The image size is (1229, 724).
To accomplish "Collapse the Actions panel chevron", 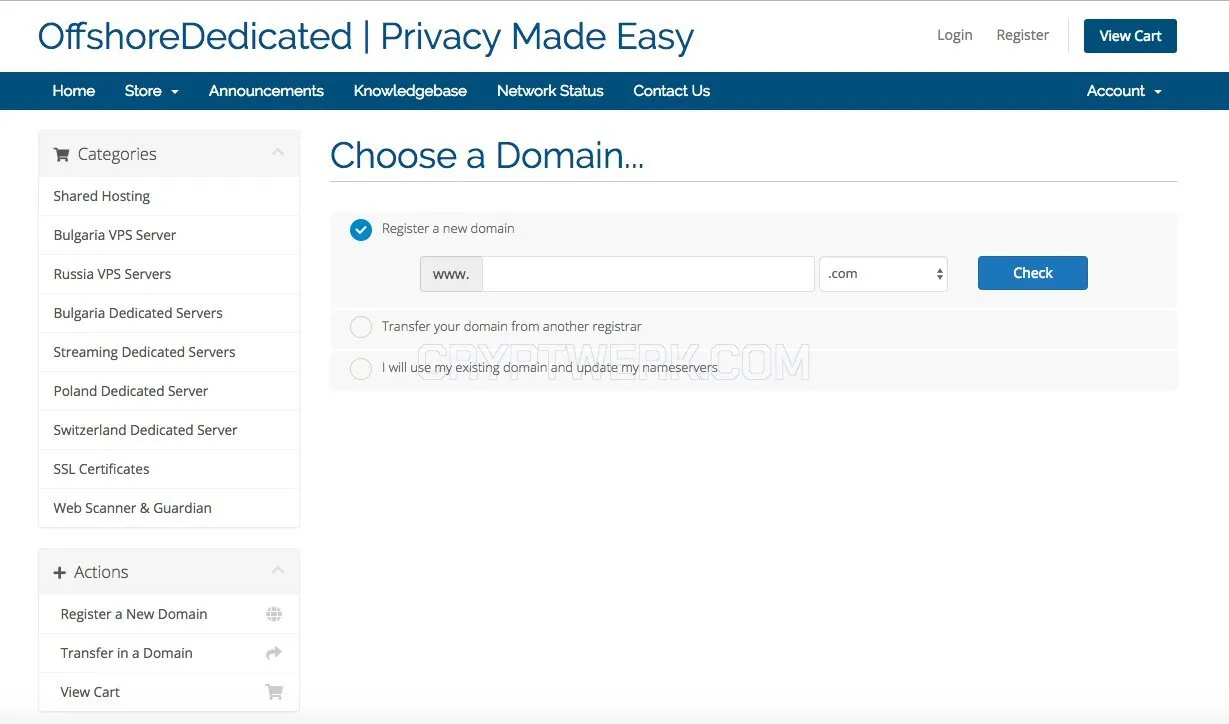I will pyautogui.click(x=278, y=571).
